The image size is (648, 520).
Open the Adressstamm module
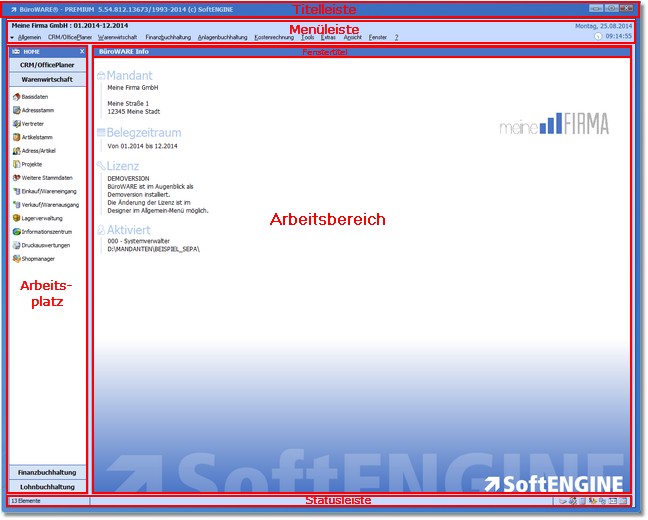[36, 110]
